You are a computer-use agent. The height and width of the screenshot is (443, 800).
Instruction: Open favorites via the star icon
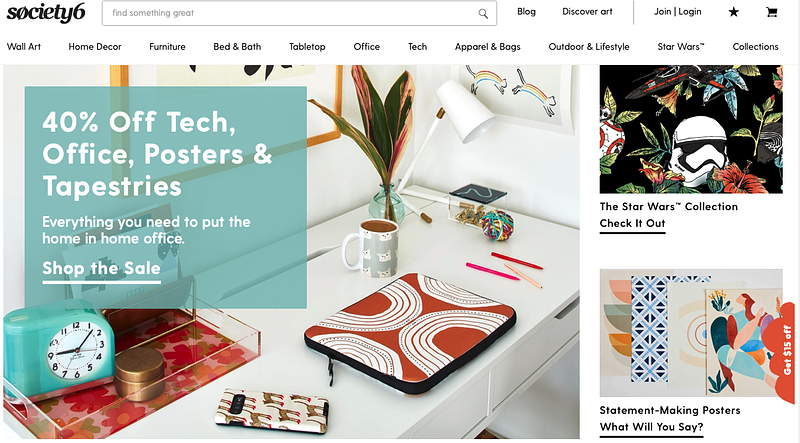[734, 12]
